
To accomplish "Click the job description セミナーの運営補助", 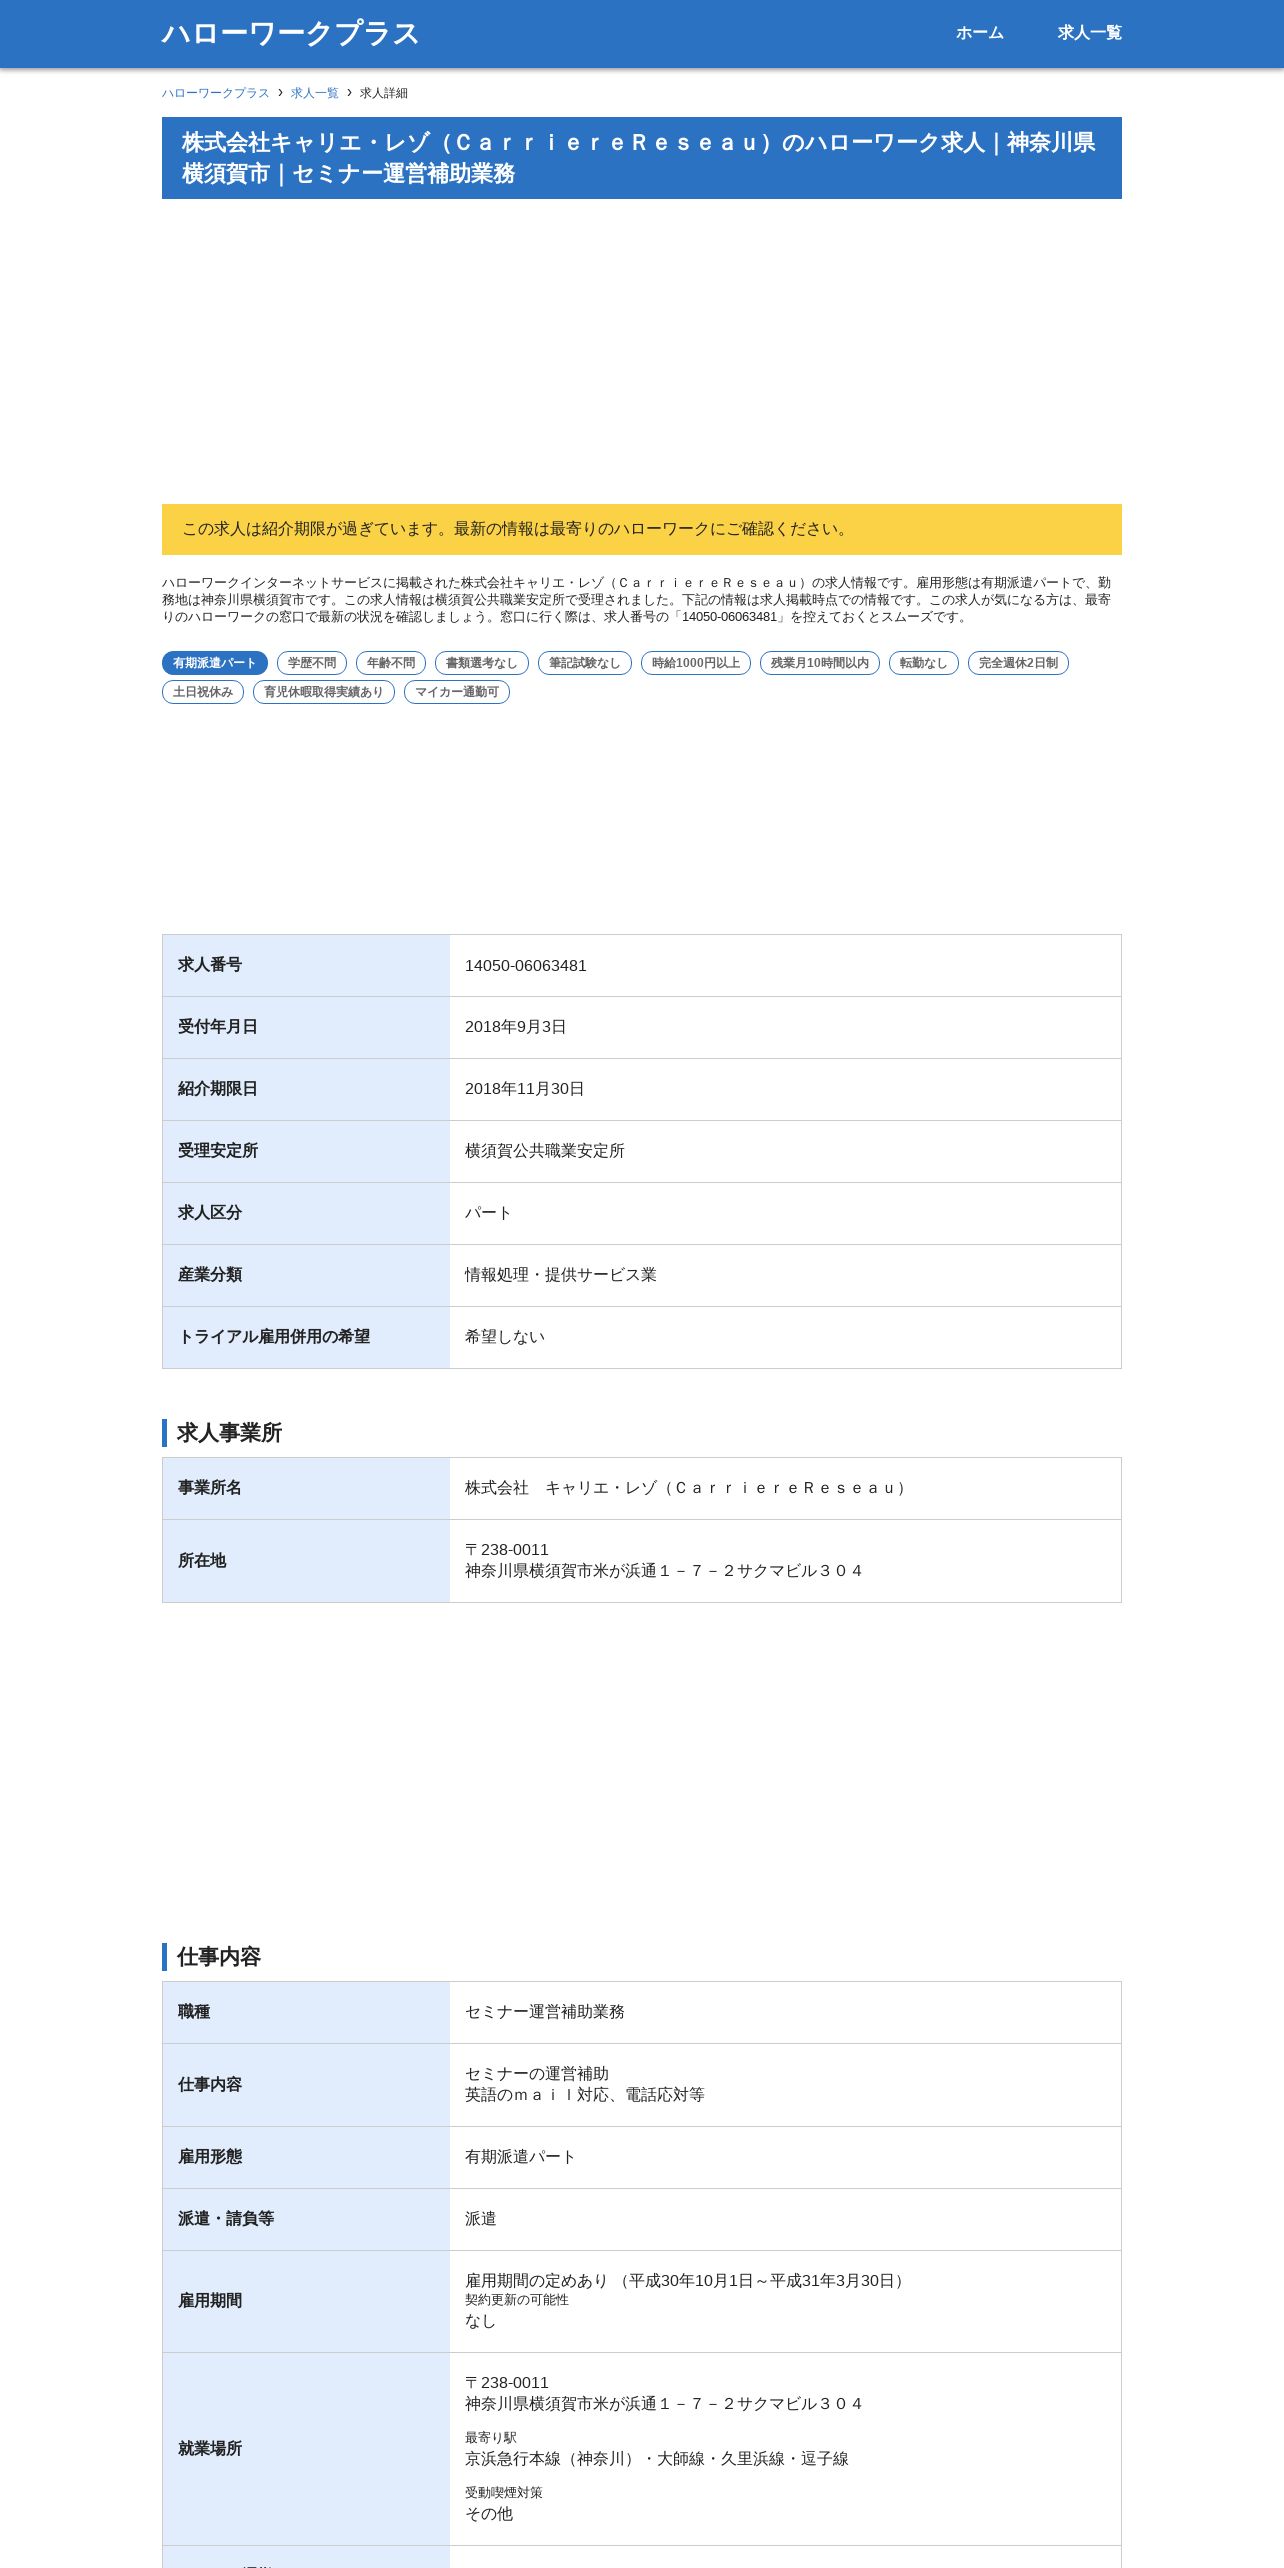I will point(537,2074).
